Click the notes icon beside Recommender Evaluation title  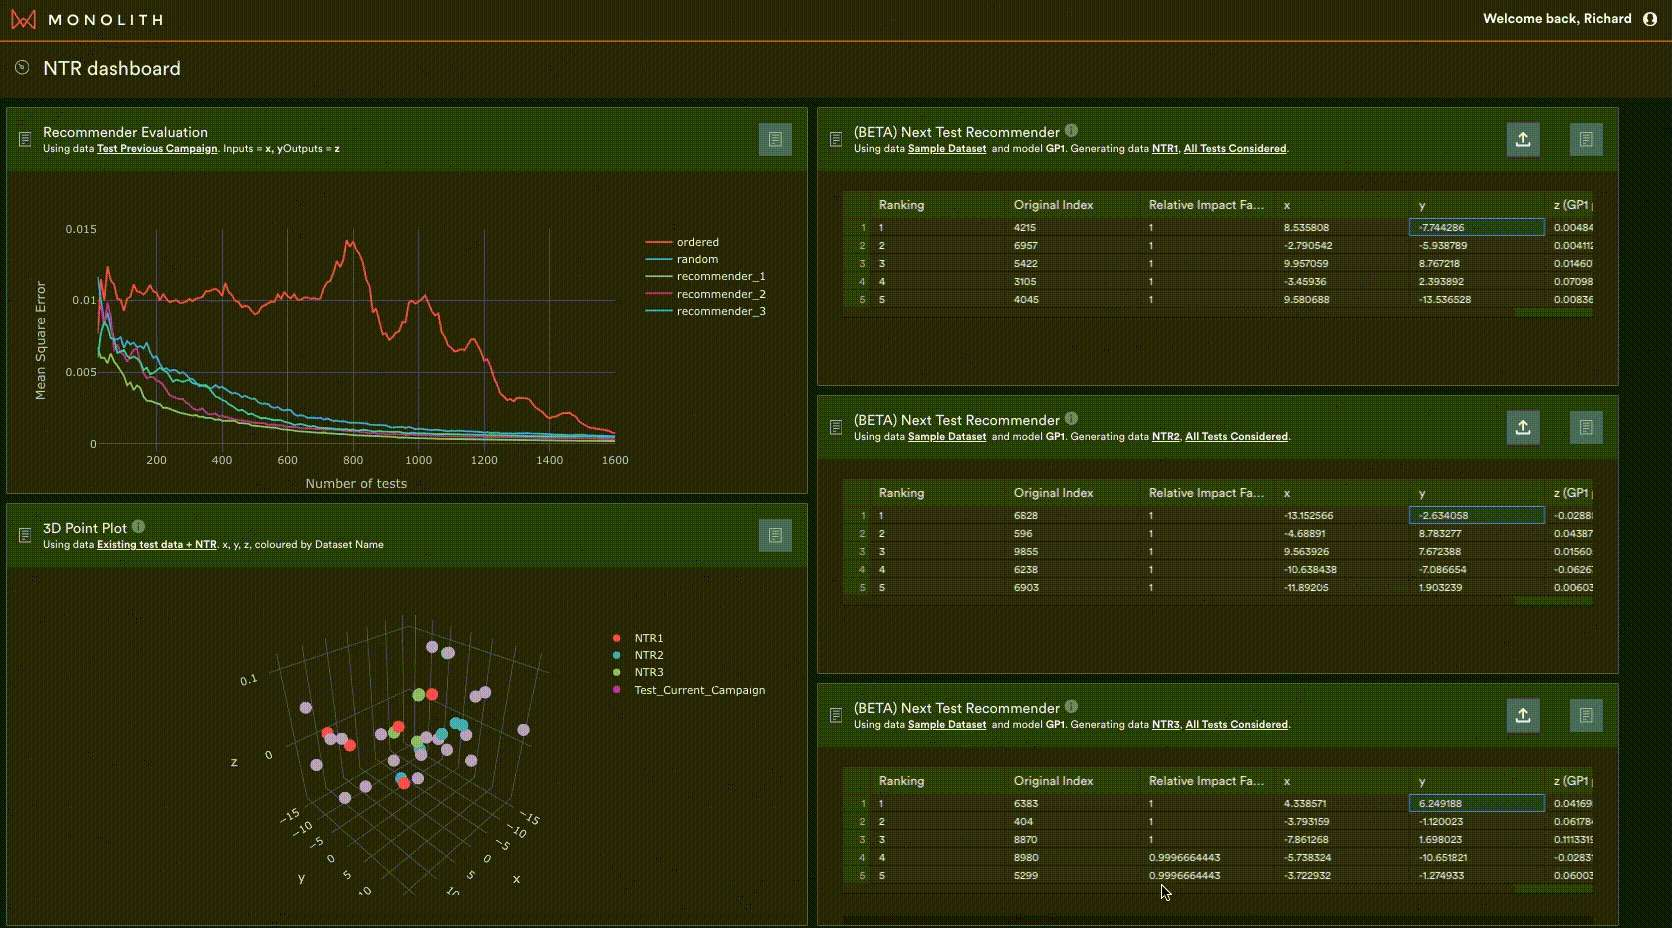(24, 139)
